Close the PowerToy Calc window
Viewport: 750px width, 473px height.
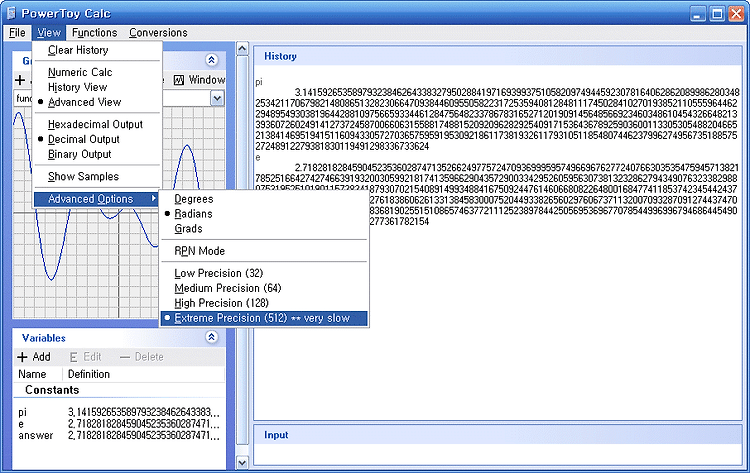[736, 13]
